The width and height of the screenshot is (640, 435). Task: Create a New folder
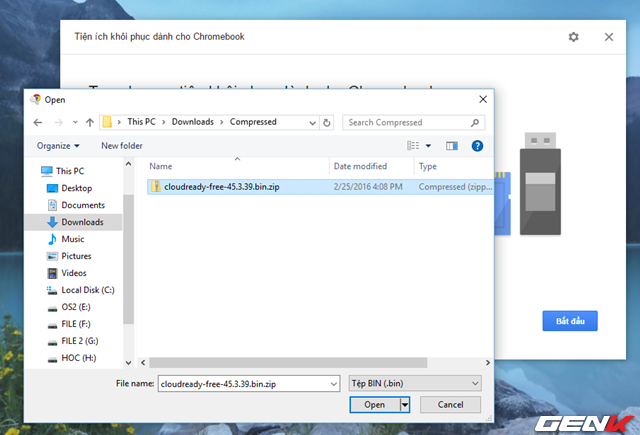point(122,146)
